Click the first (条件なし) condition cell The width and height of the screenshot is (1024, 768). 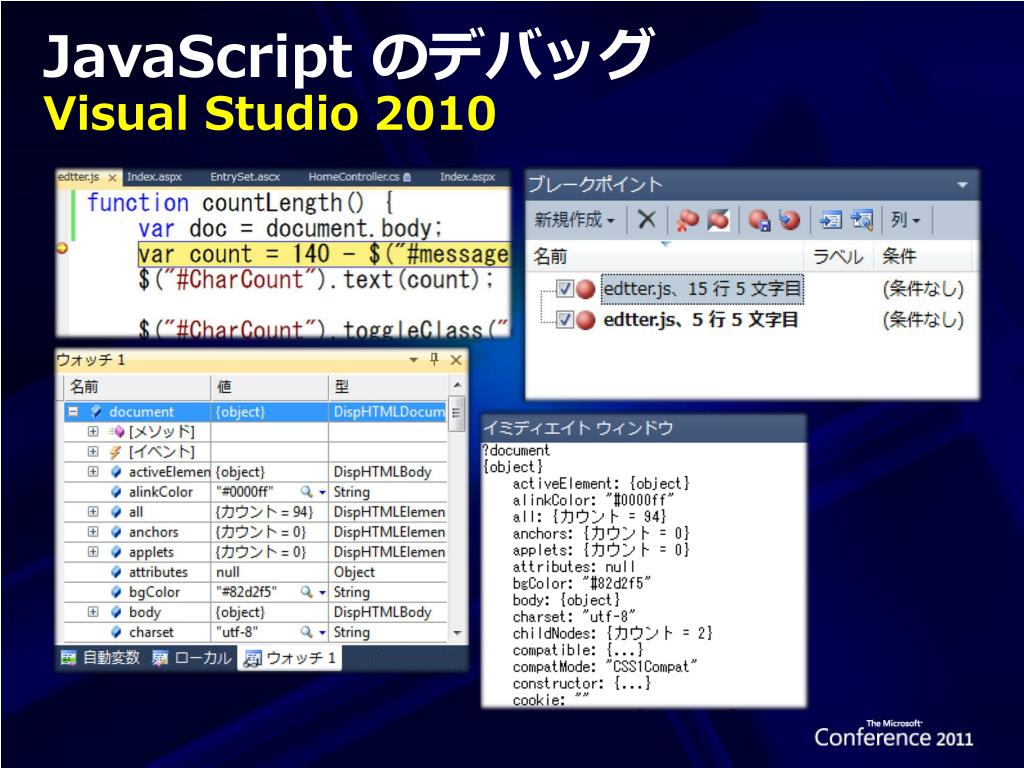click(x=923, y=289)
